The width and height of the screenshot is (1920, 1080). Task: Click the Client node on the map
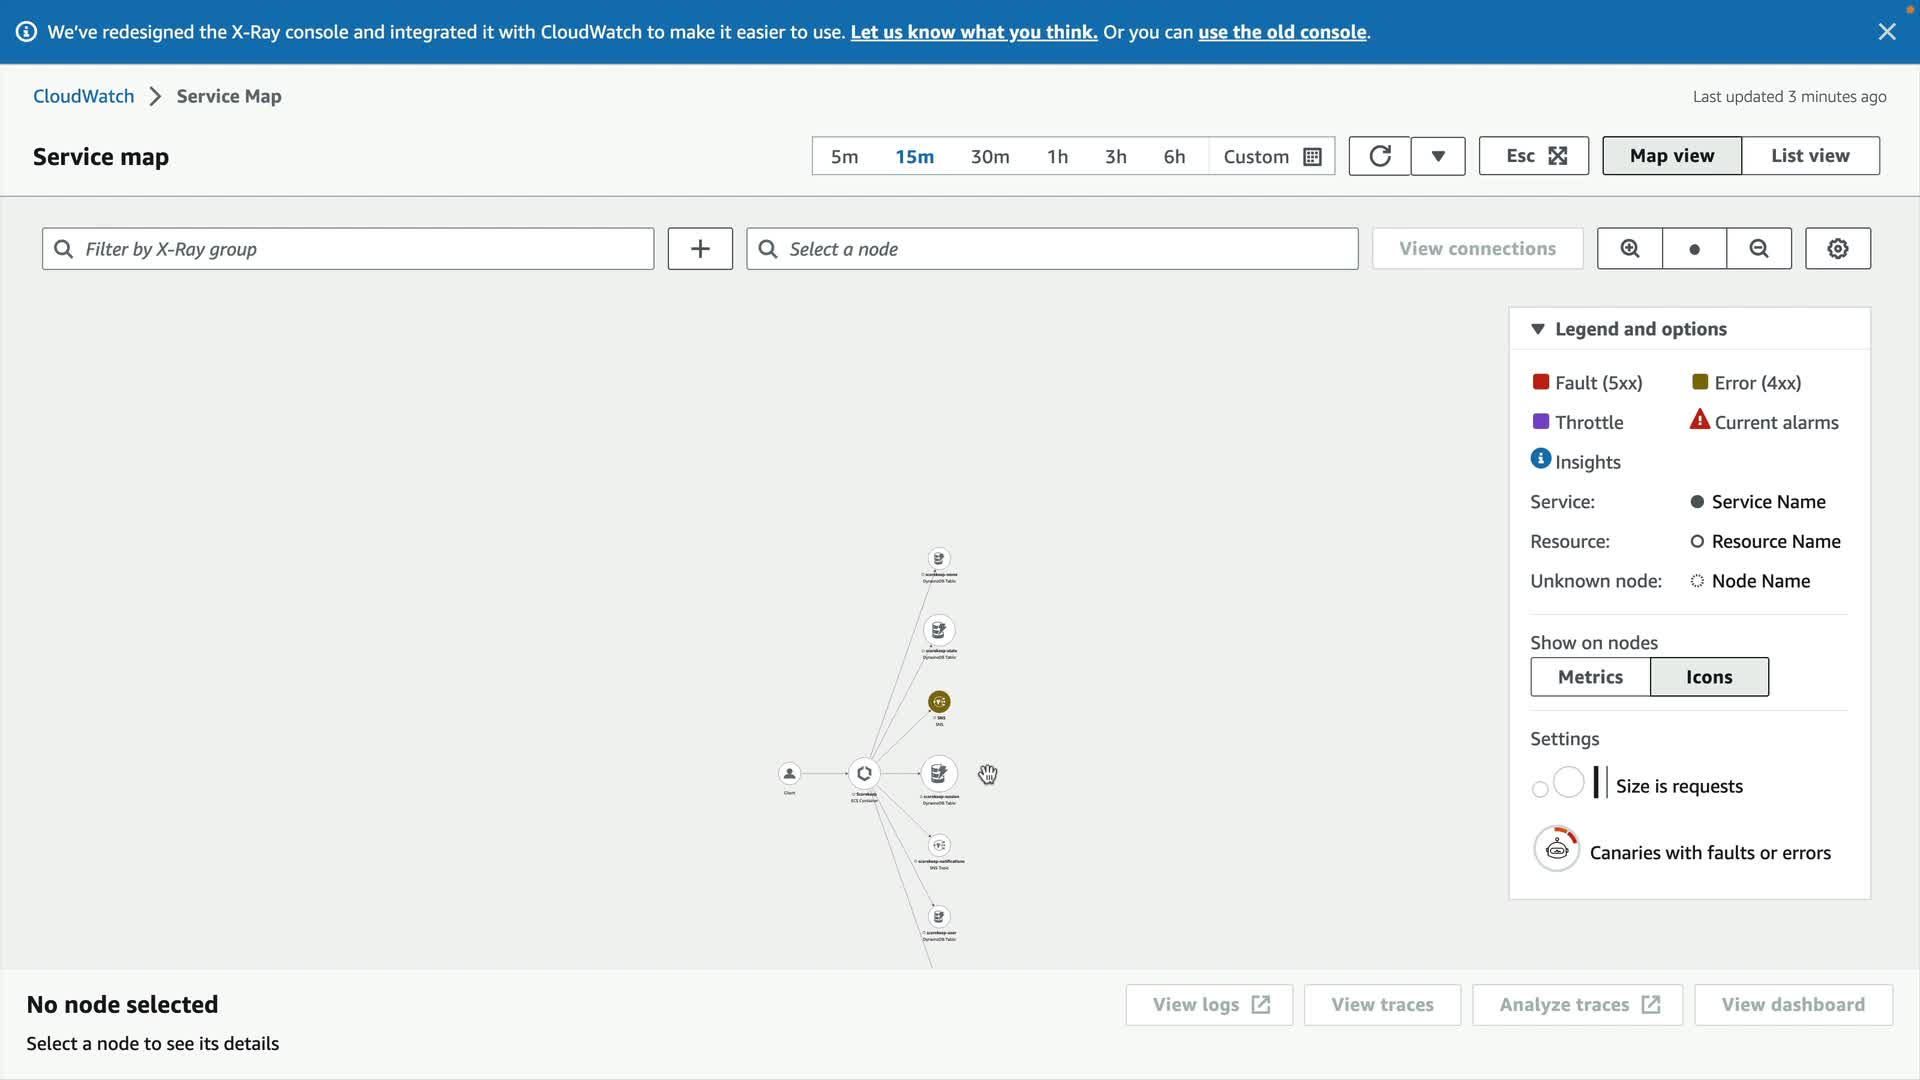tap(789, 773)
